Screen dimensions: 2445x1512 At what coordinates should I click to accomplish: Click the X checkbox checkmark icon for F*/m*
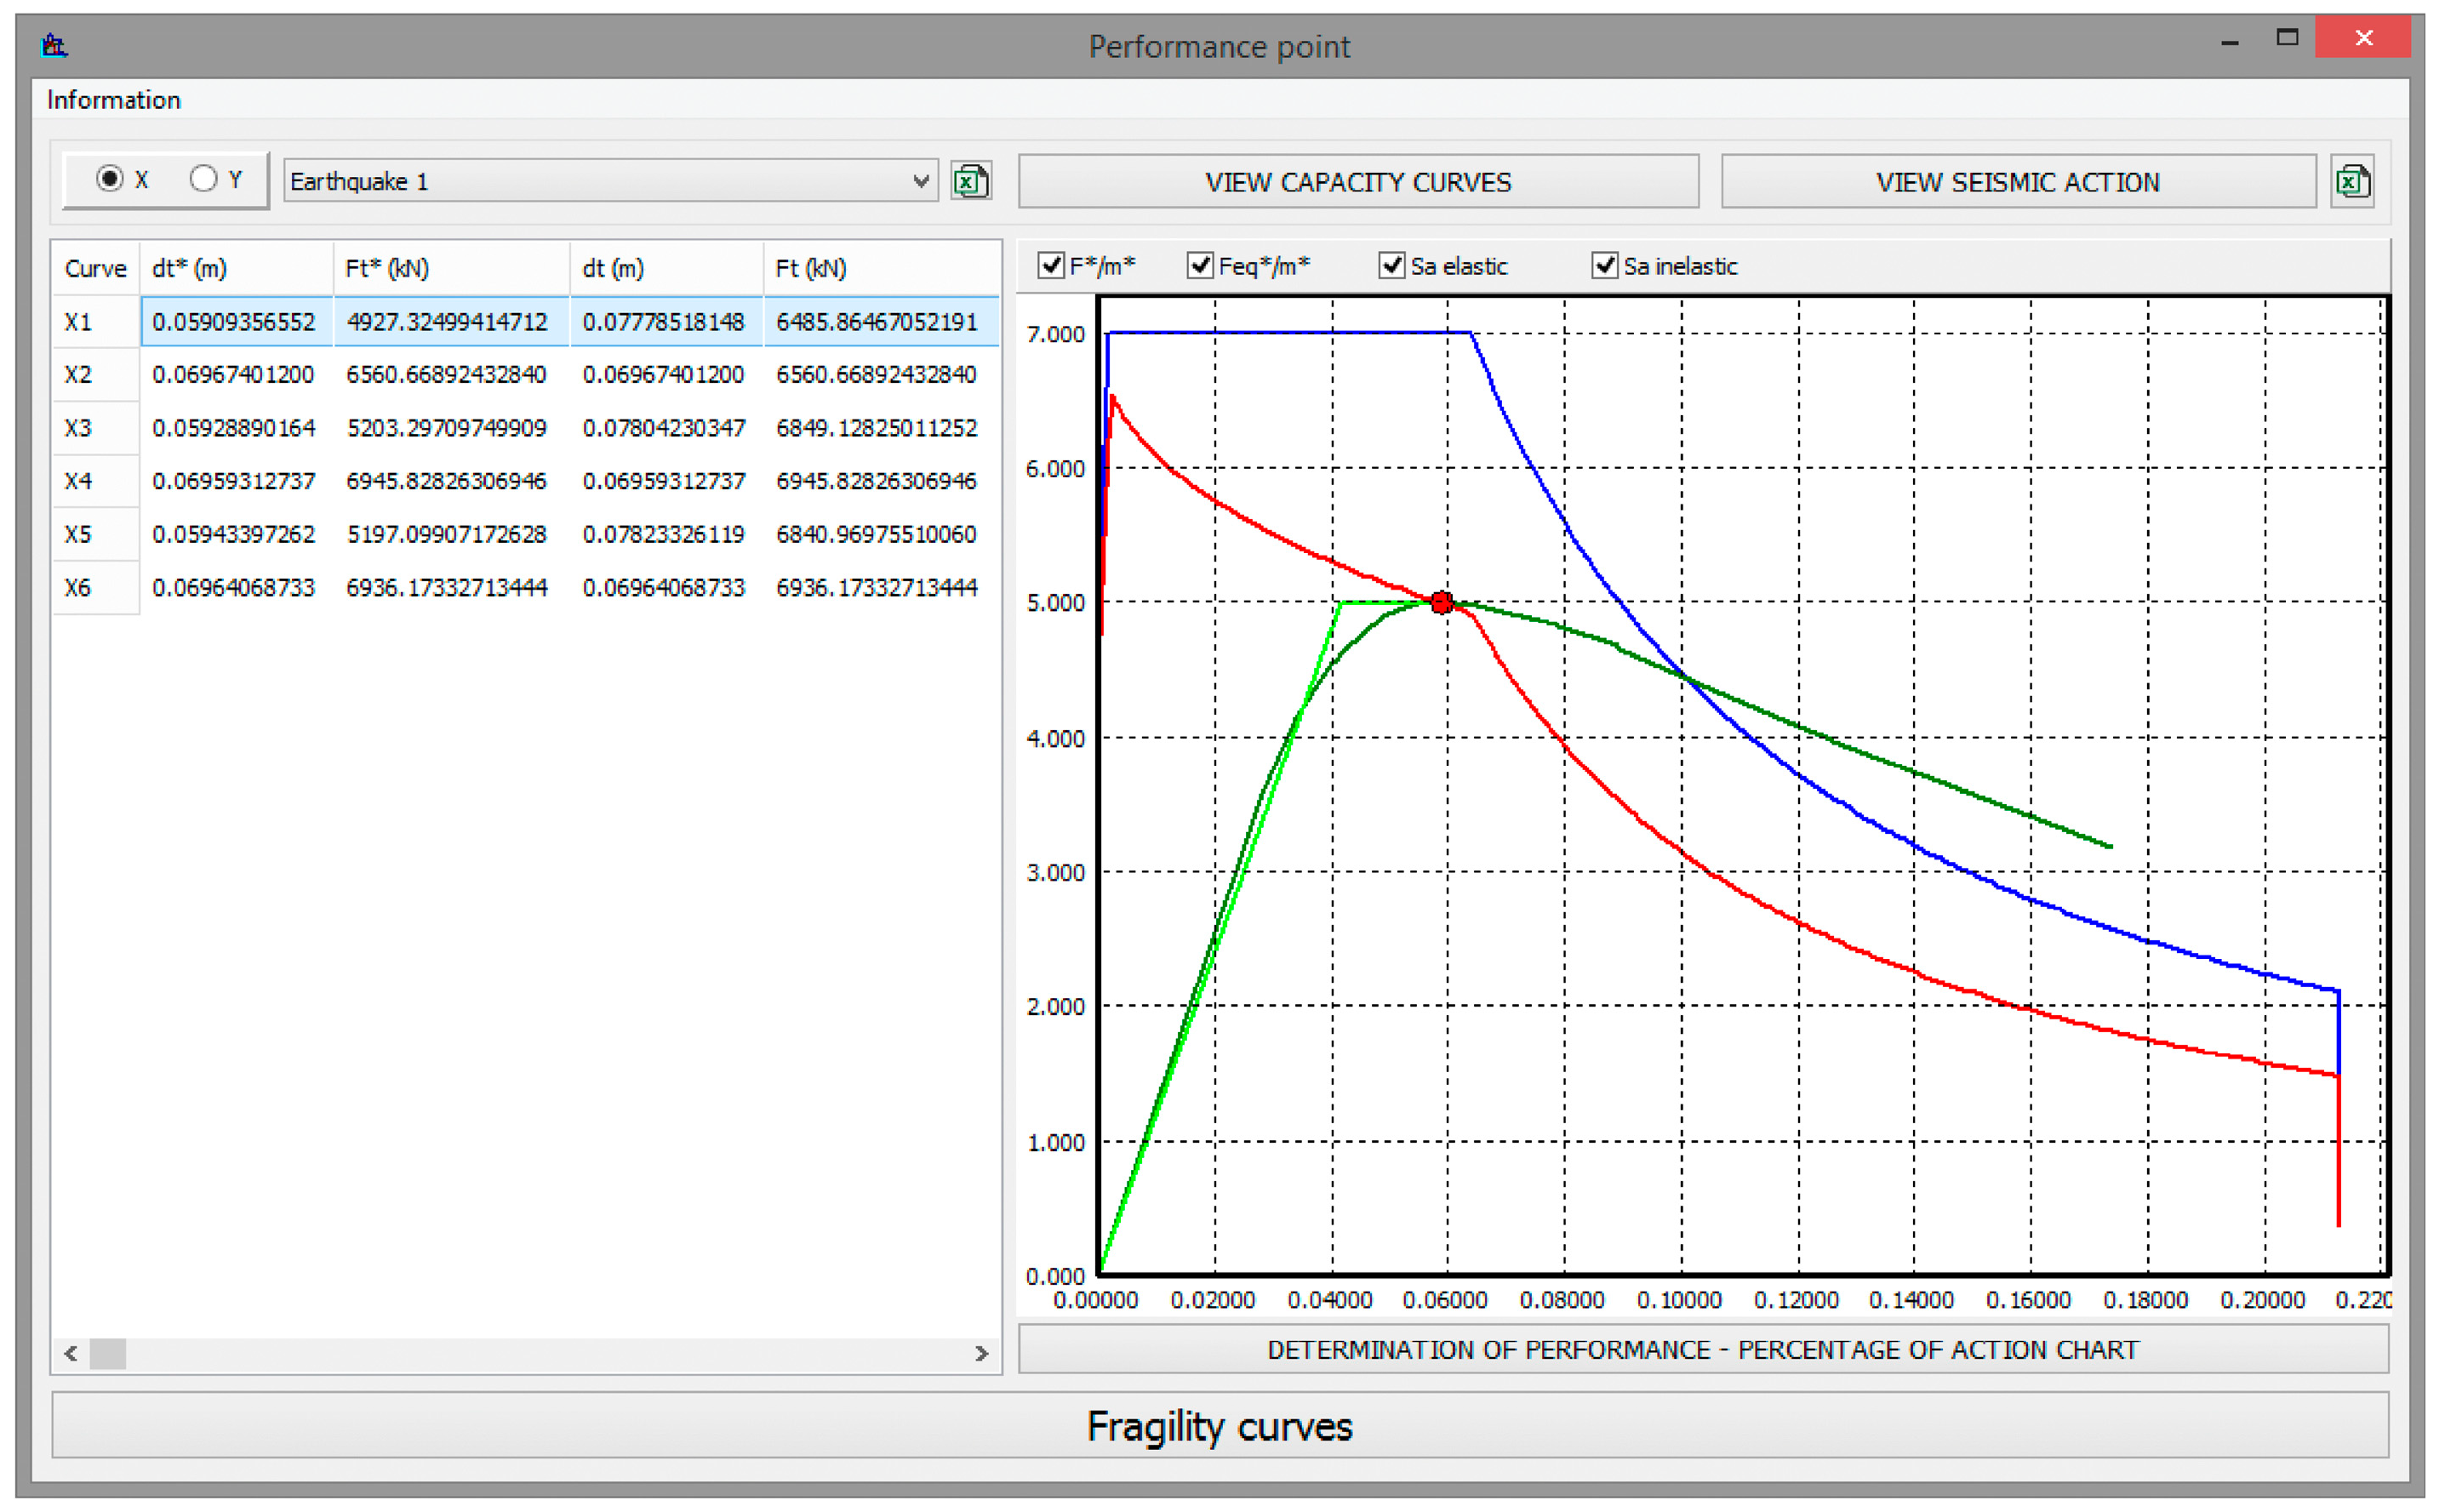click(x=1050, y=265)
